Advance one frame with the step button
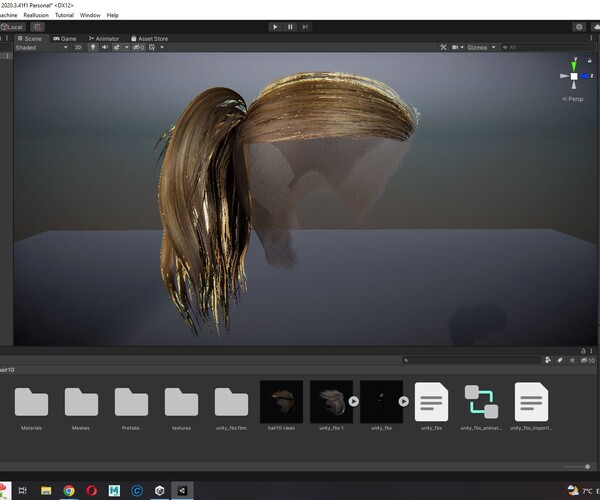Image resolution: width=600 pixels, height=500 pixels. coord(305,27)
